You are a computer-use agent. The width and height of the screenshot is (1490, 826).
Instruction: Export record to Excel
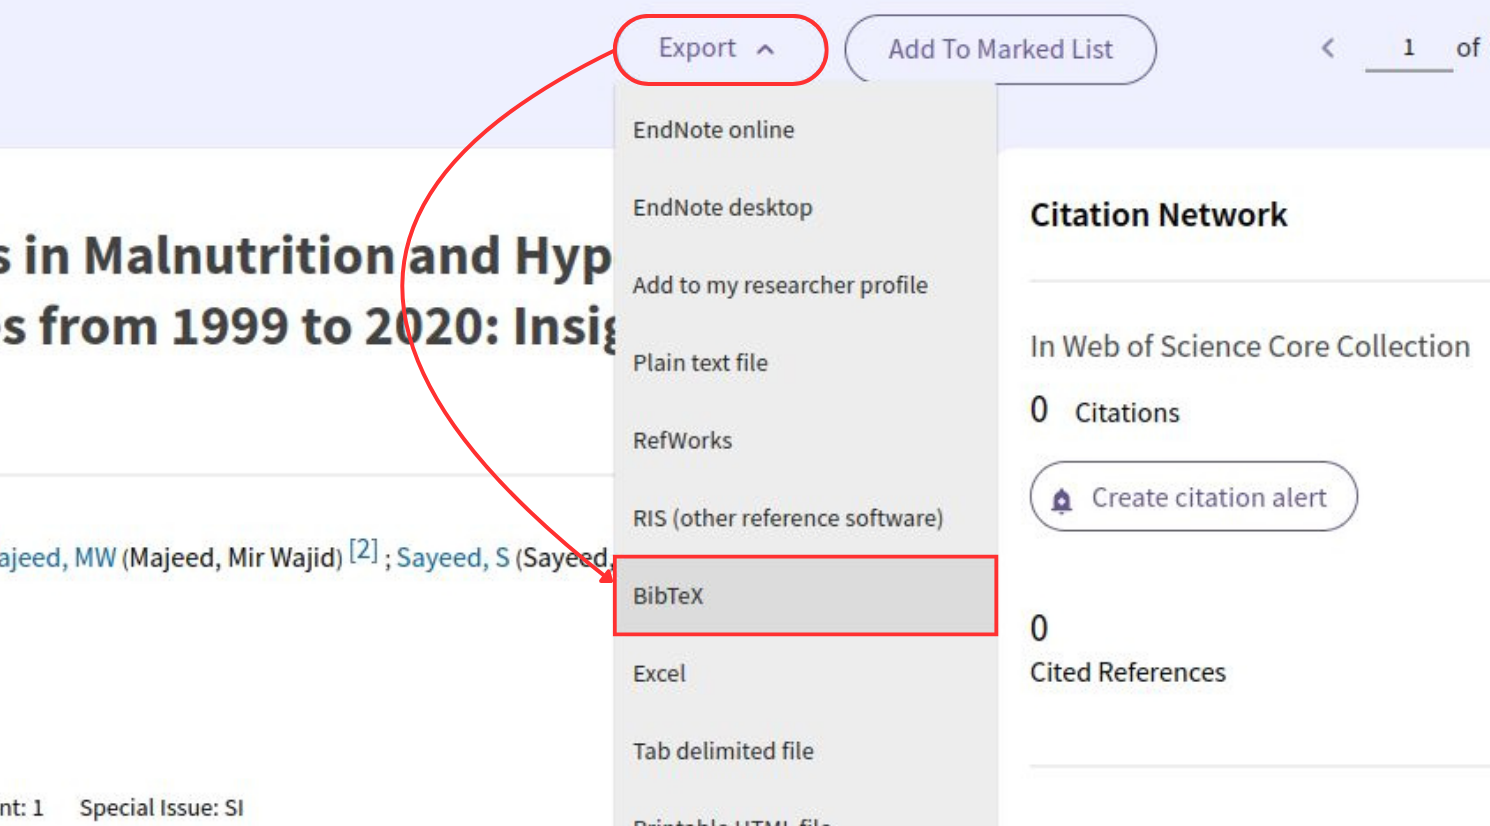[659, 674]
